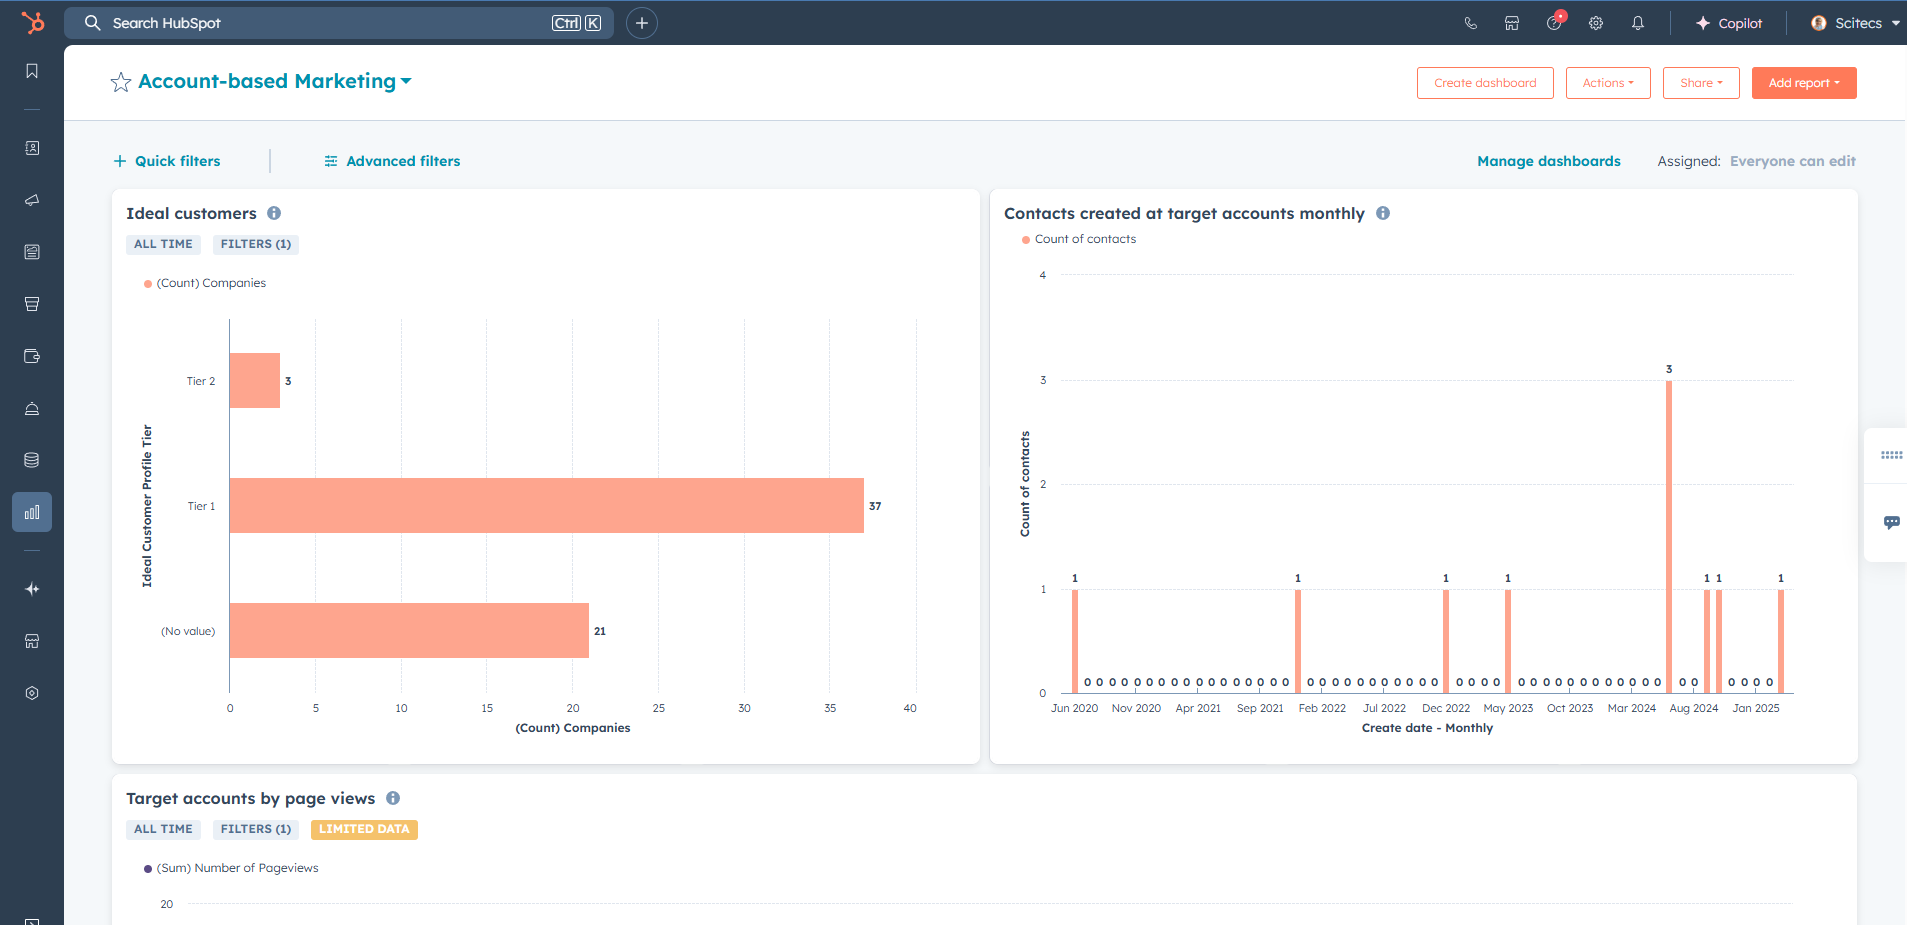Toggle the (Count) Companies legend series

210,283
